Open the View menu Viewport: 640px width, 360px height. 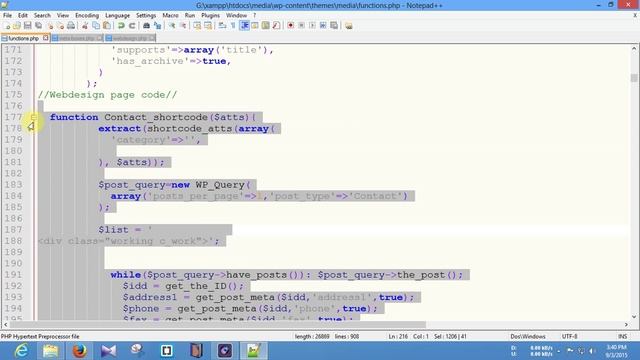tap(62, 15)
